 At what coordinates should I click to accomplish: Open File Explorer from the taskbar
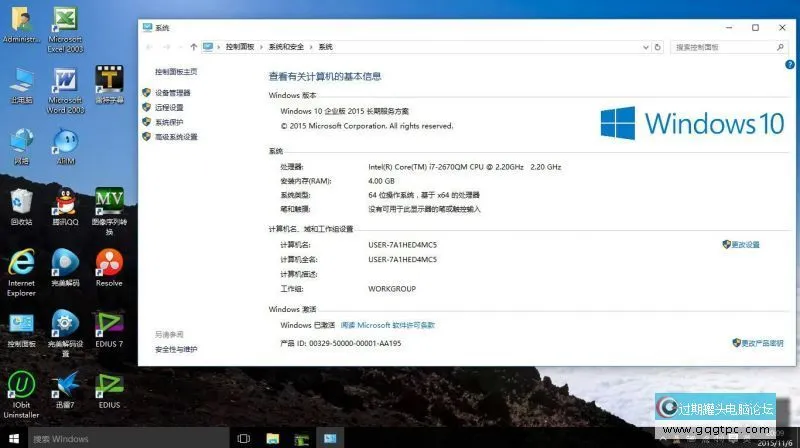pos(272,438)
